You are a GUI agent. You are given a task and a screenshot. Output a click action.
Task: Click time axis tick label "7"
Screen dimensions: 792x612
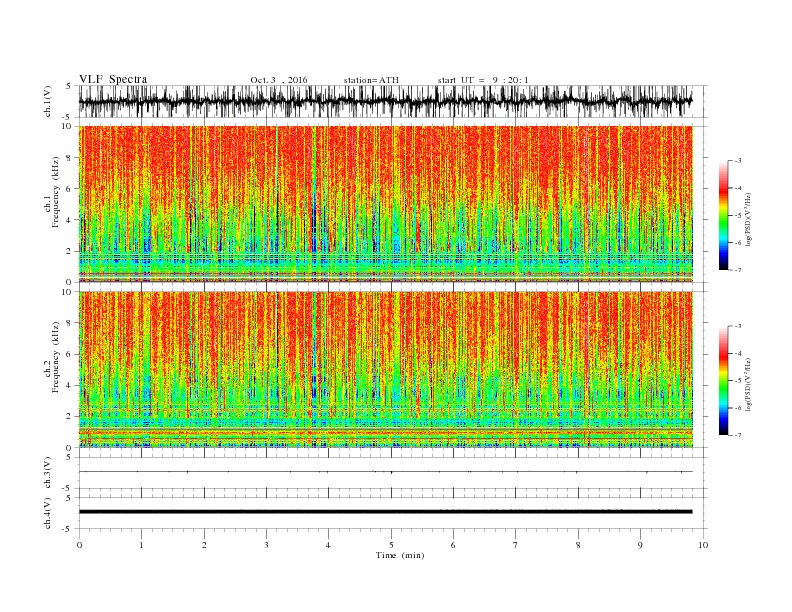coord(516,545)
